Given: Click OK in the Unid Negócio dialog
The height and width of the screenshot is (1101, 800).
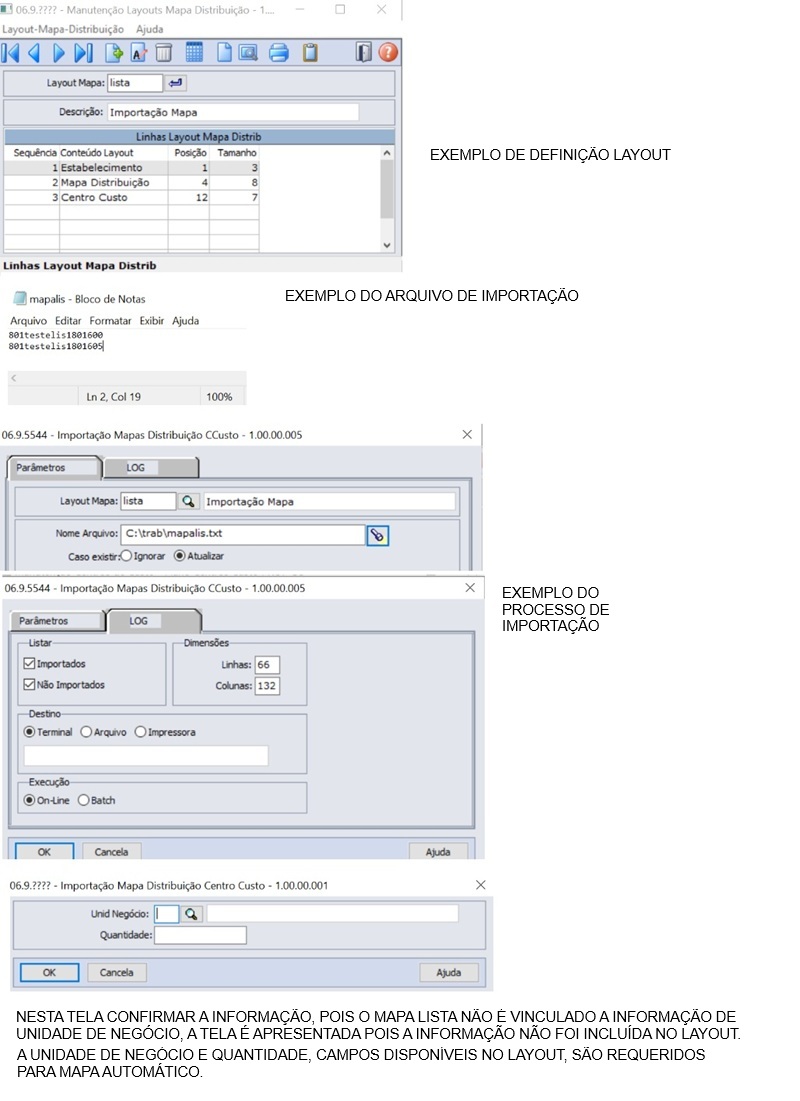Looking at the screenshot, I should [49, 973].
